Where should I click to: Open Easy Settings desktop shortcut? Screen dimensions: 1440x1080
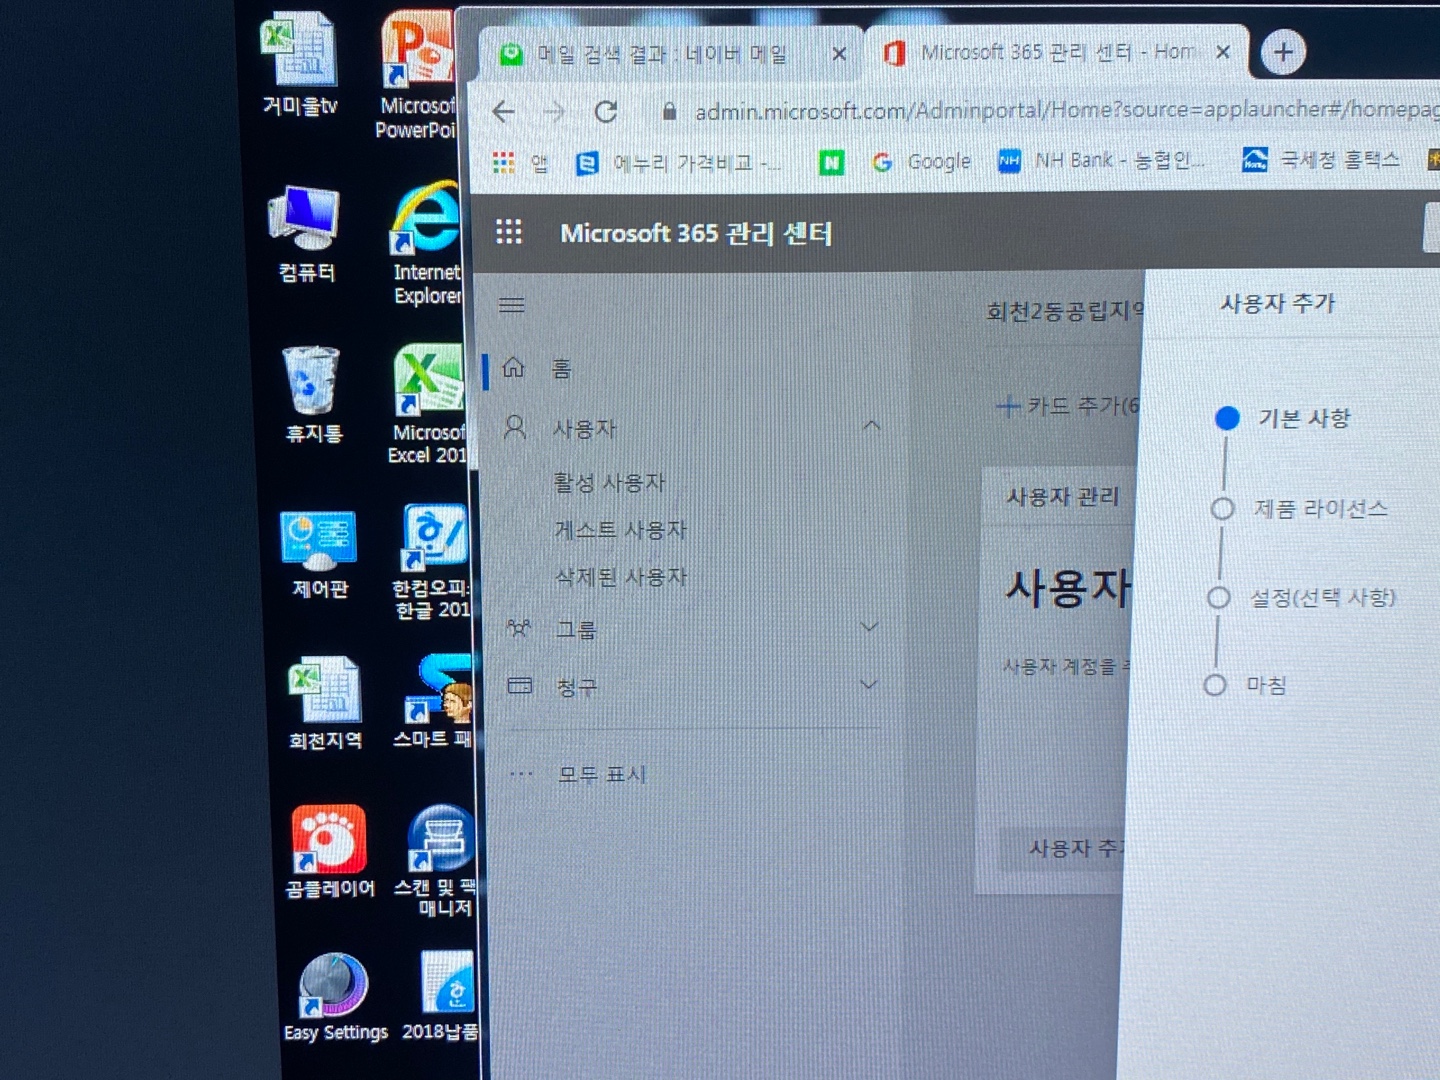click(x=335, y=998)
